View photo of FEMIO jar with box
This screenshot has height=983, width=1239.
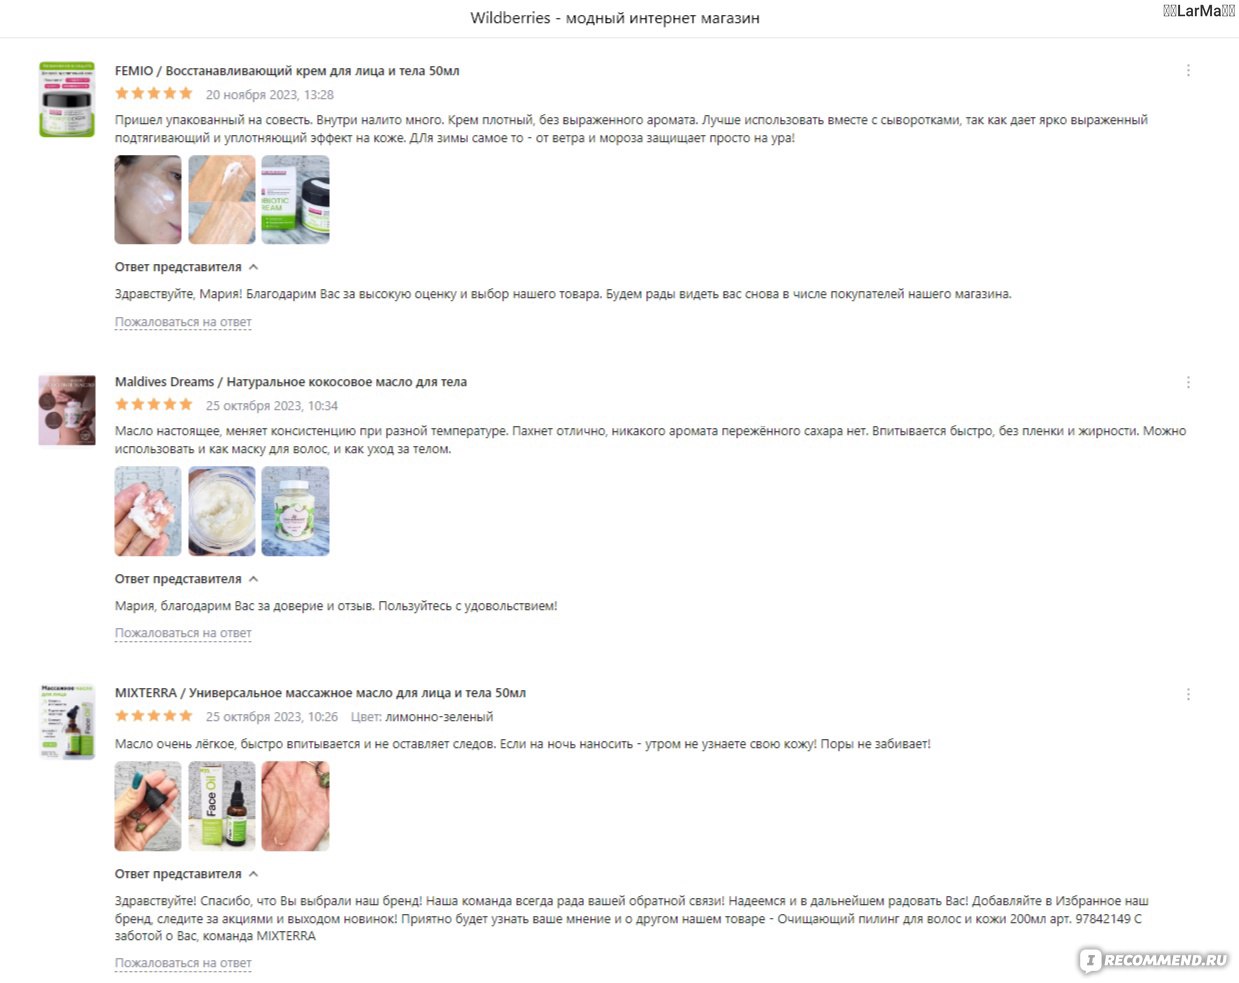[295, 200]
